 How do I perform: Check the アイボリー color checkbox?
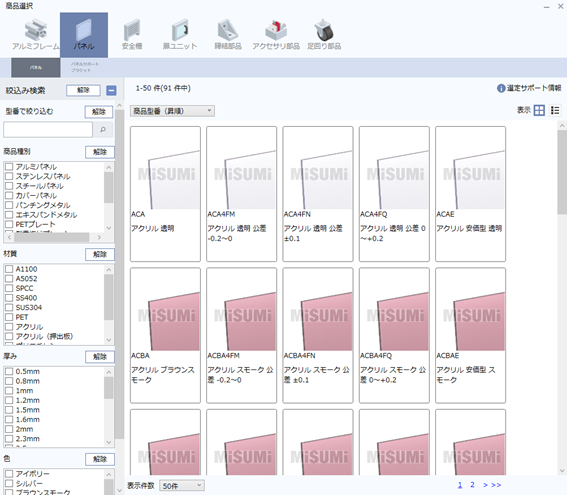tap(9, 474)
